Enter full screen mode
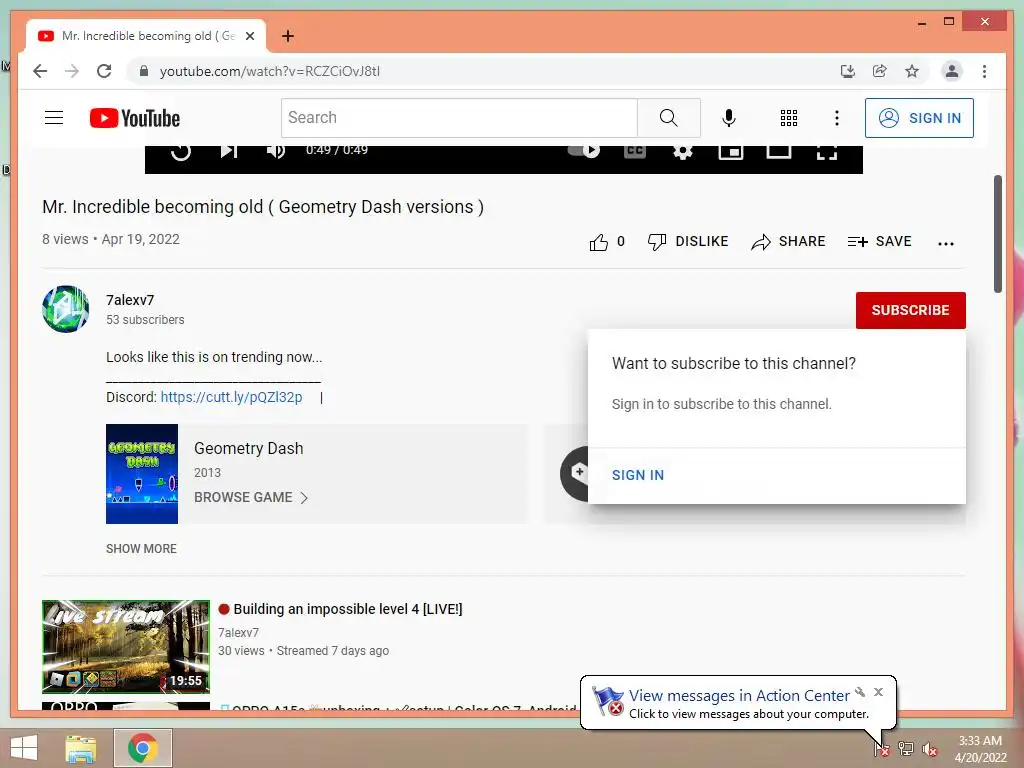 click(x=826, y=152)
